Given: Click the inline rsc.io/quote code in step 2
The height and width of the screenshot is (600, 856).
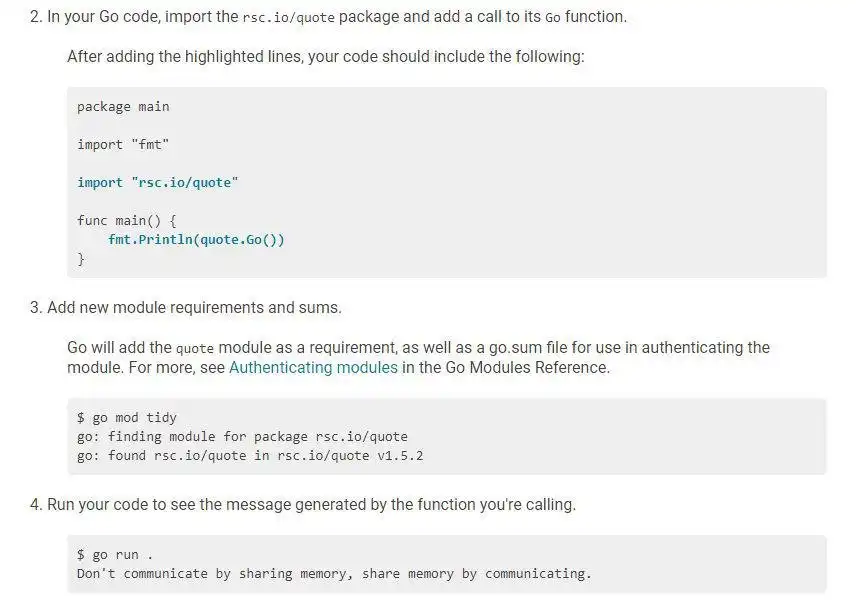Looking at the screenshot, I should [x=292, y=18].
